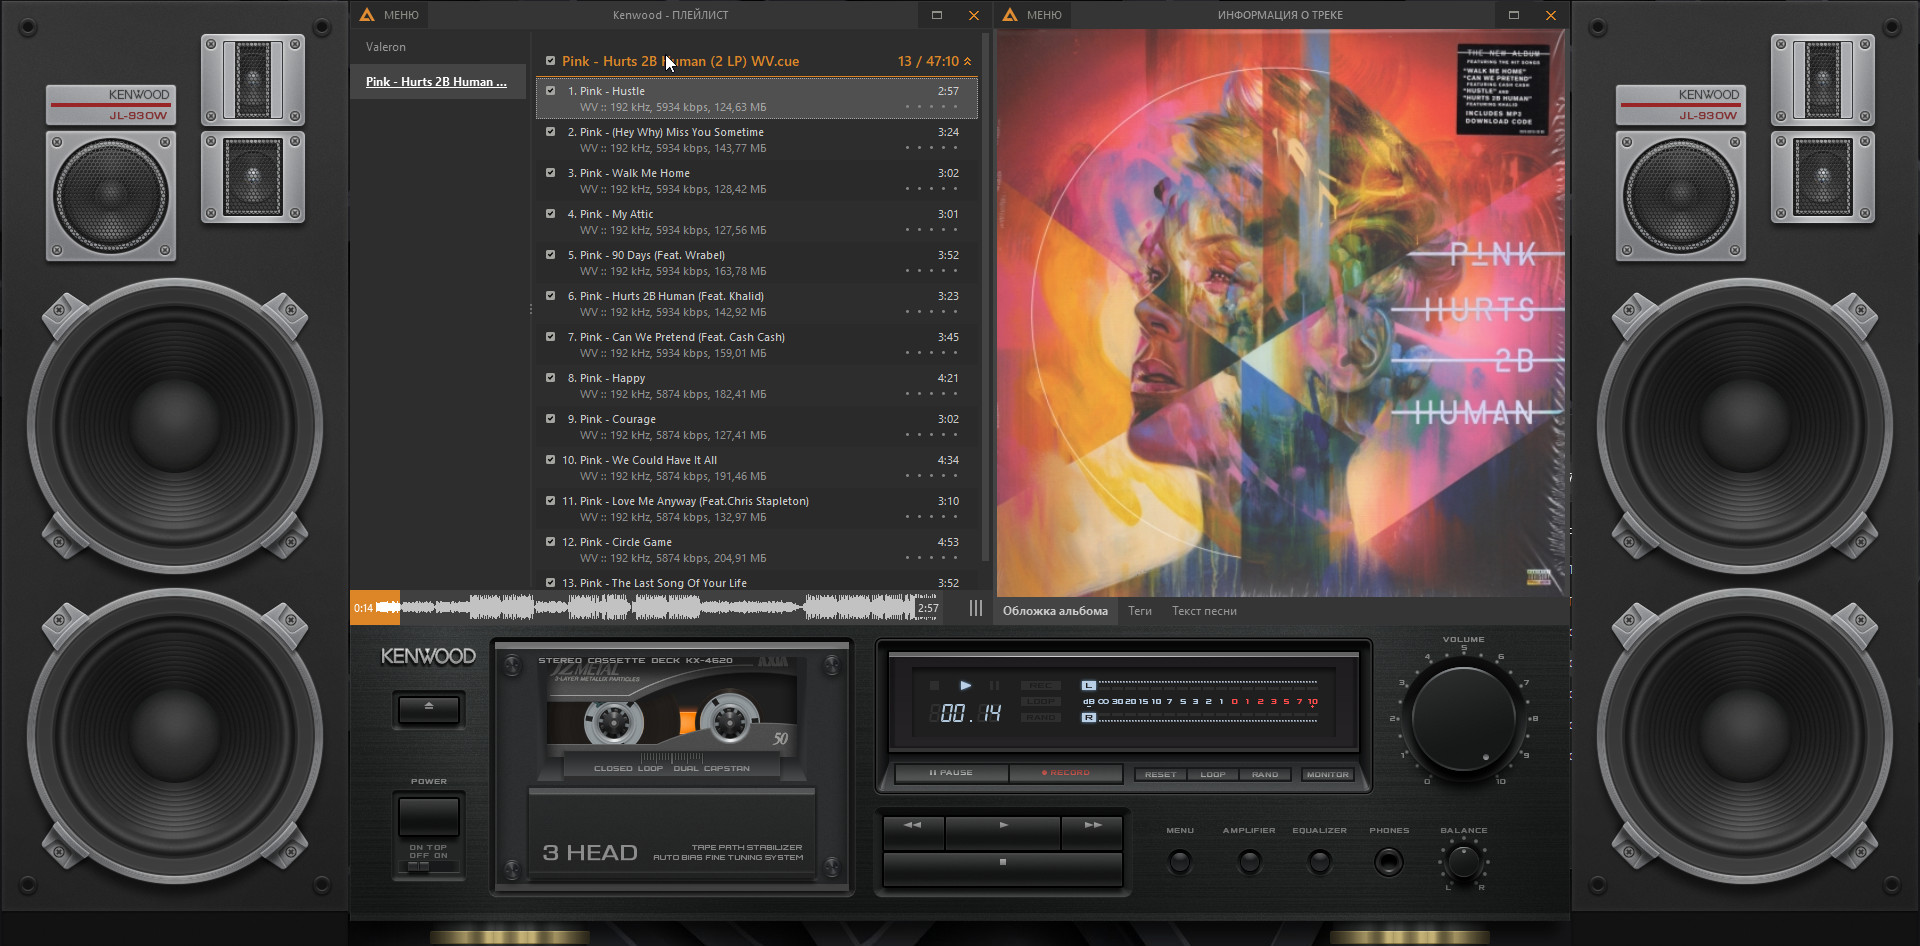Open МЕНЮ in the track info window
Image resolution: width=1920 pixels, height=946 pixels.
[1044, 15]
